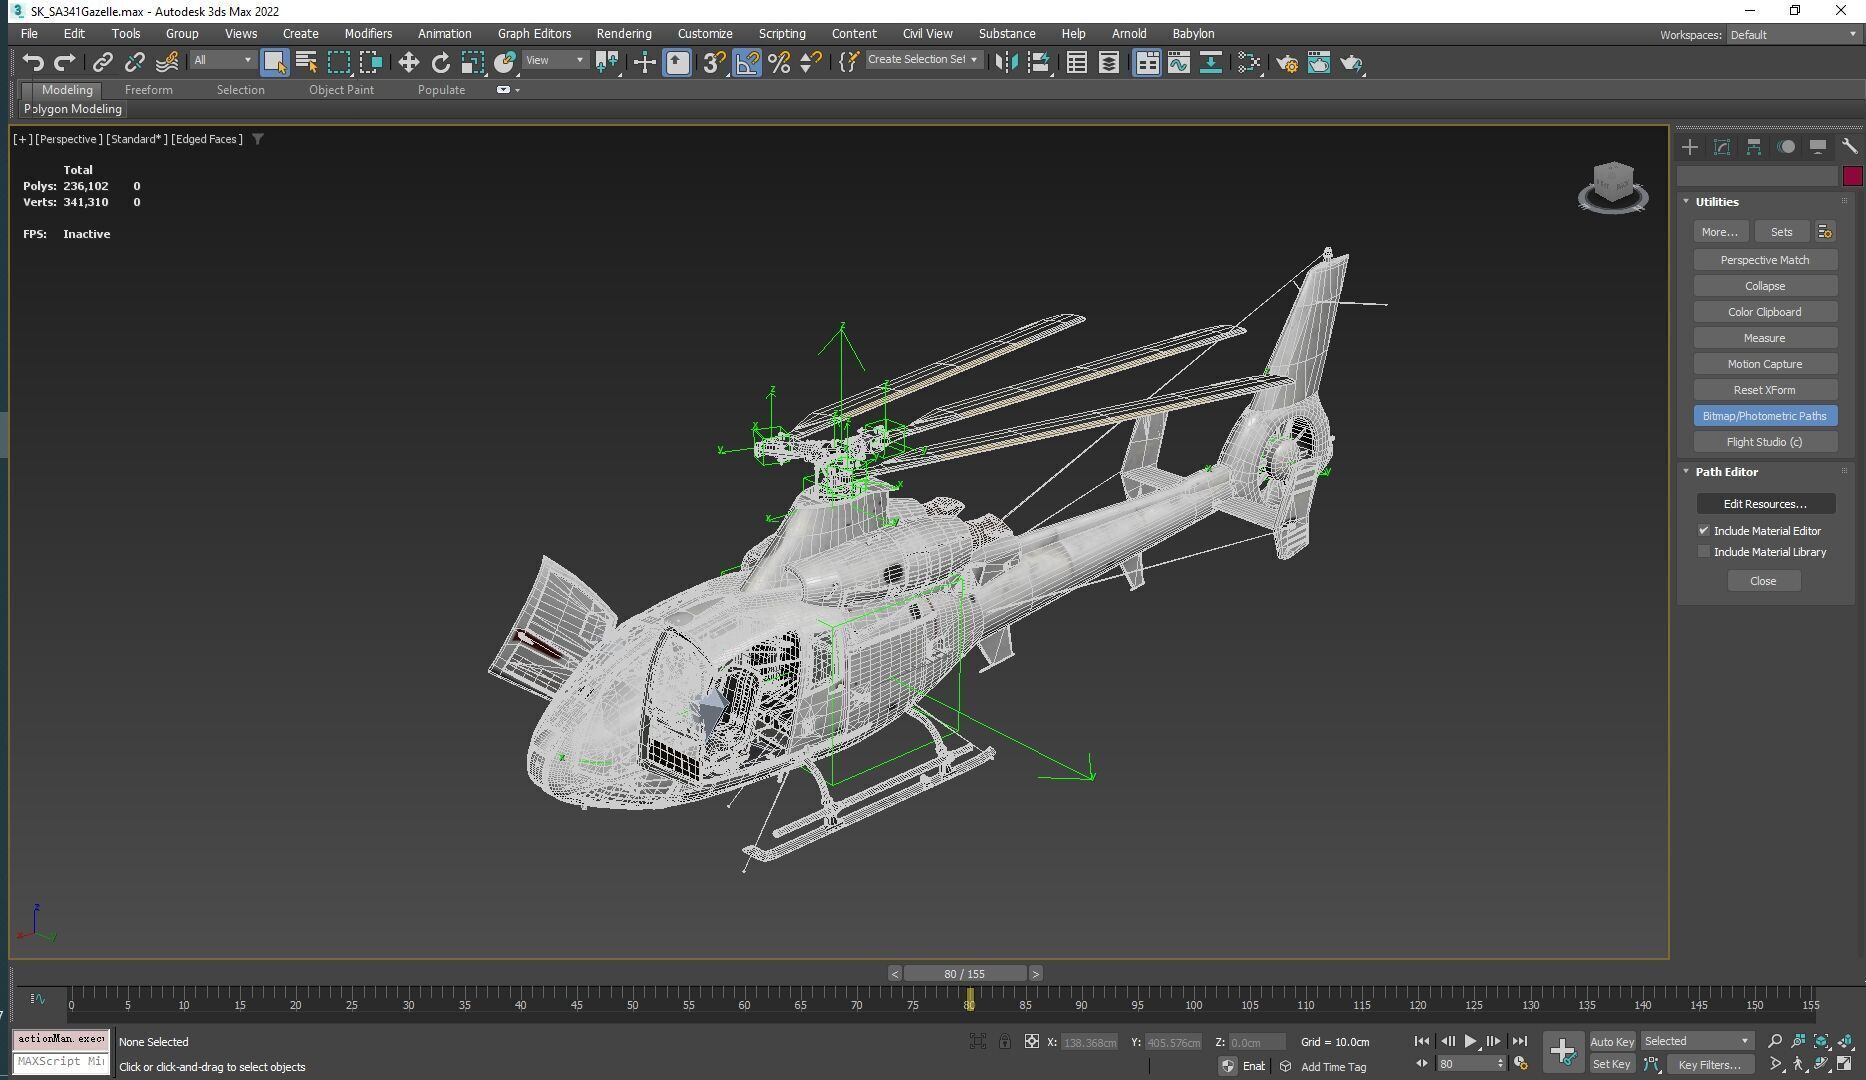Toggle the Angle Snap icon
The height and width of the screenshot is (1080, 1866).
pyautogui.click(x=747, y=62)
